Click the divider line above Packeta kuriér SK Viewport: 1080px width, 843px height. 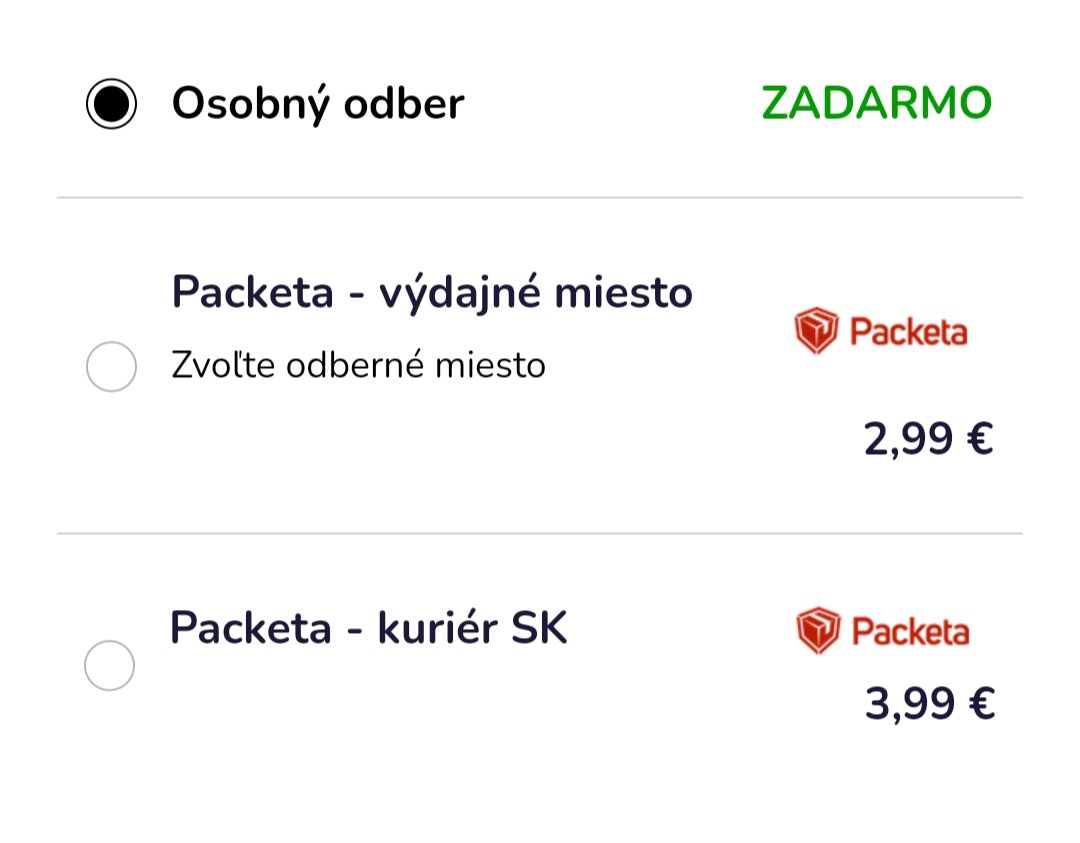(x=540, y=533)
